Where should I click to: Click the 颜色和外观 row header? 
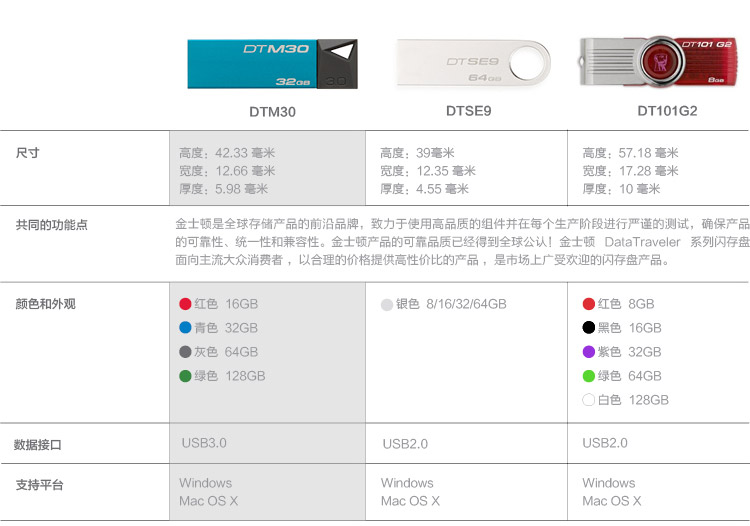click(x=45, y=304)
